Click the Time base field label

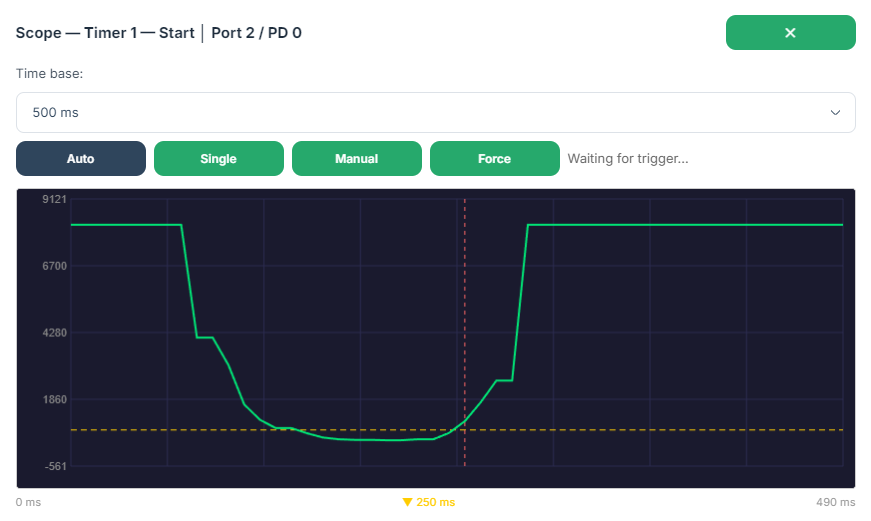[49, 75]
